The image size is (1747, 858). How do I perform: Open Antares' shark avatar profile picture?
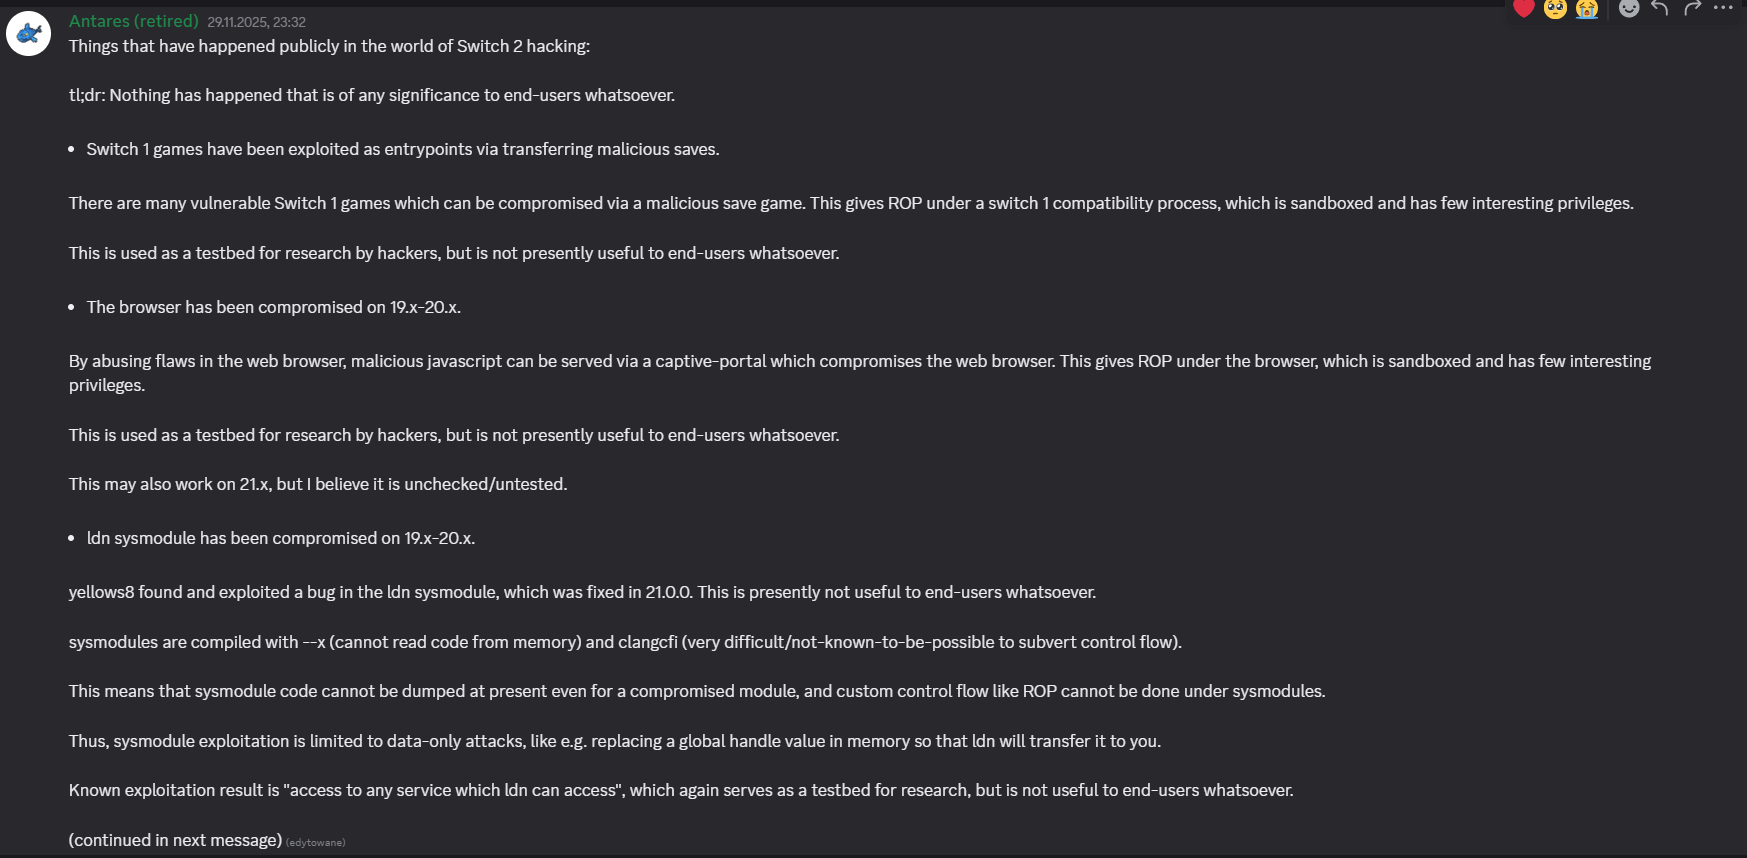tap(28, 34)
